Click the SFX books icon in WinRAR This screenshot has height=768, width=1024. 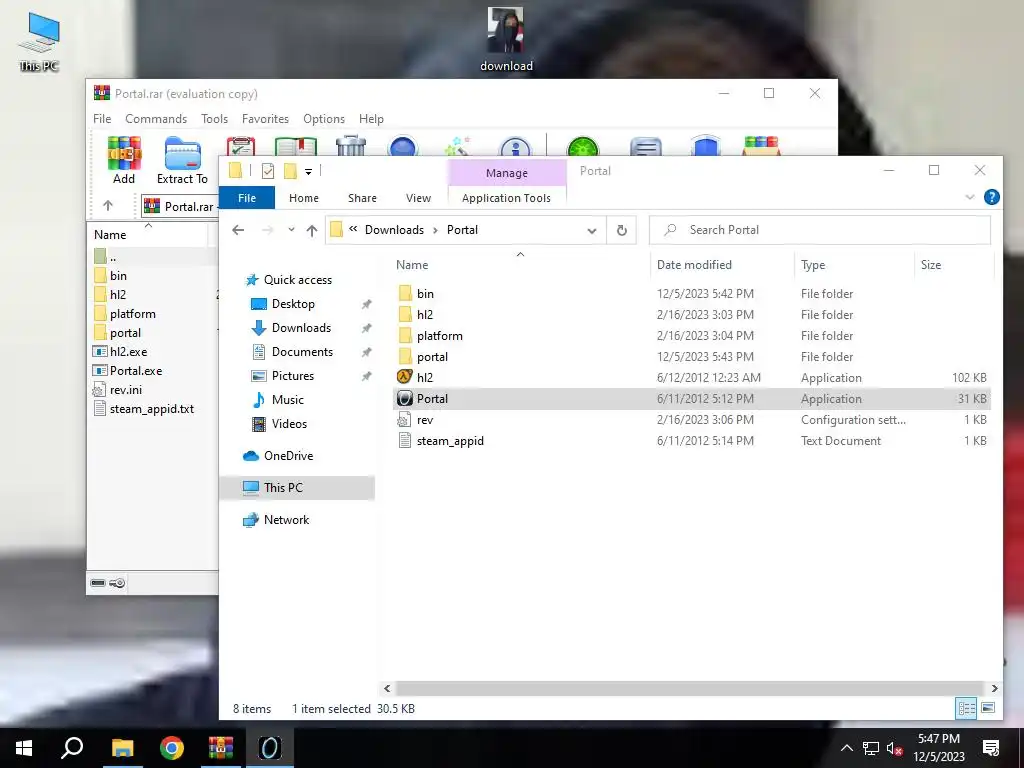(x=761, y=146)
